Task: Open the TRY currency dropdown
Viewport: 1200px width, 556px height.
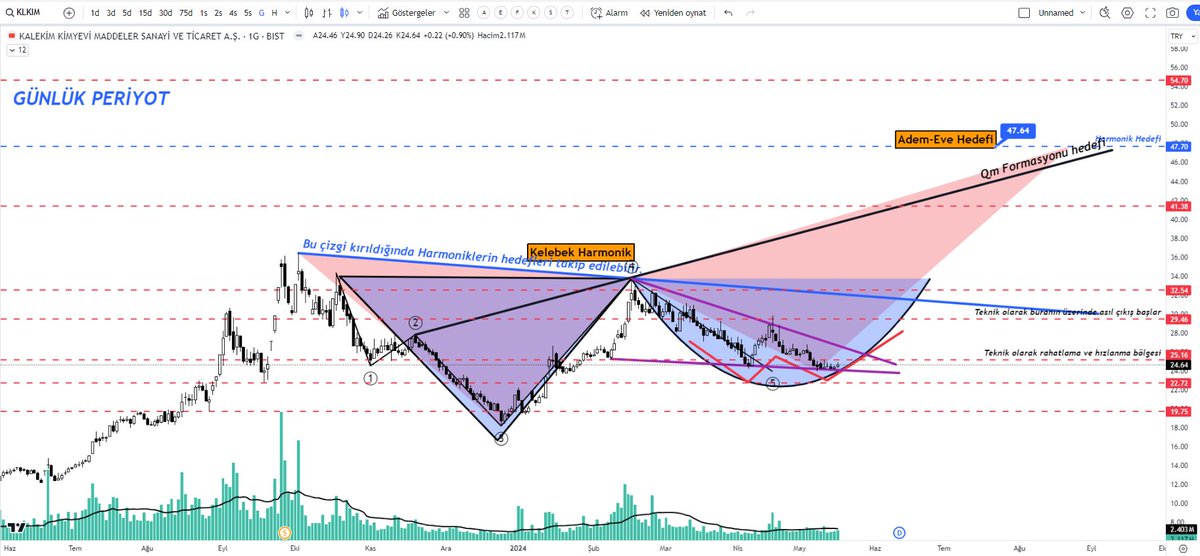Action: pos(1182,37)
